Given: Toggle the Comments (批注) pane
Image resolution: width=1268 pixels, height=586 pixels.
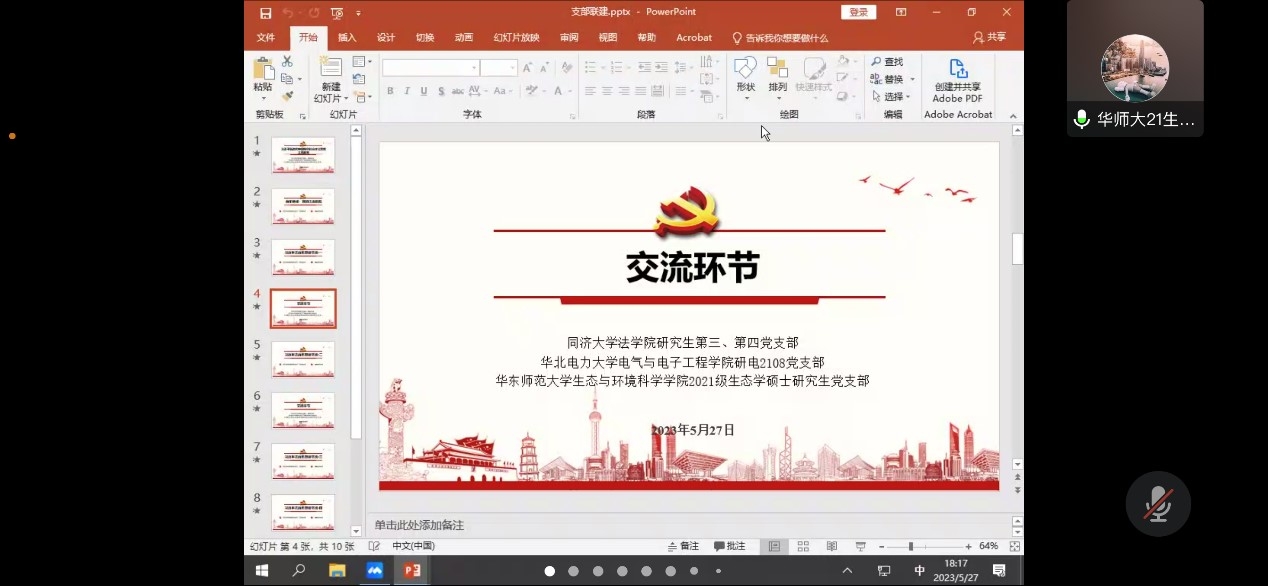Looking at the screenshot, I should tap(730, 547).
